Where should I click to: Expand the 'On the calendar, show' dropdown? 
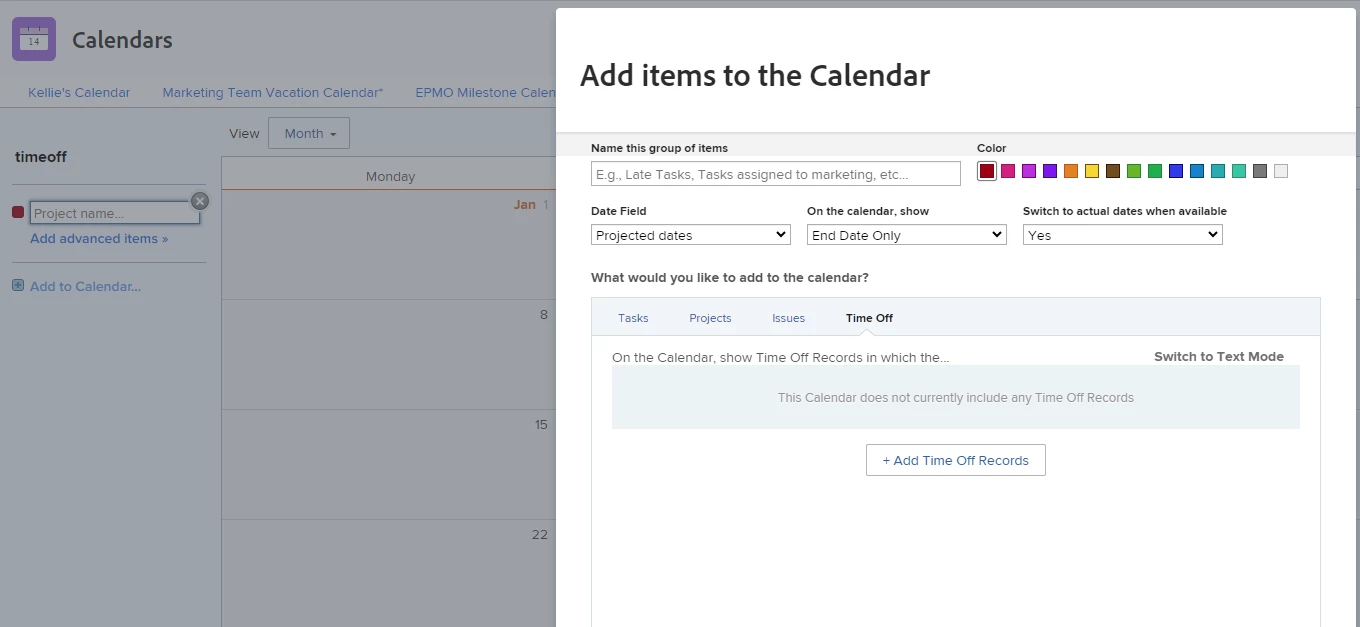(907, 235)
